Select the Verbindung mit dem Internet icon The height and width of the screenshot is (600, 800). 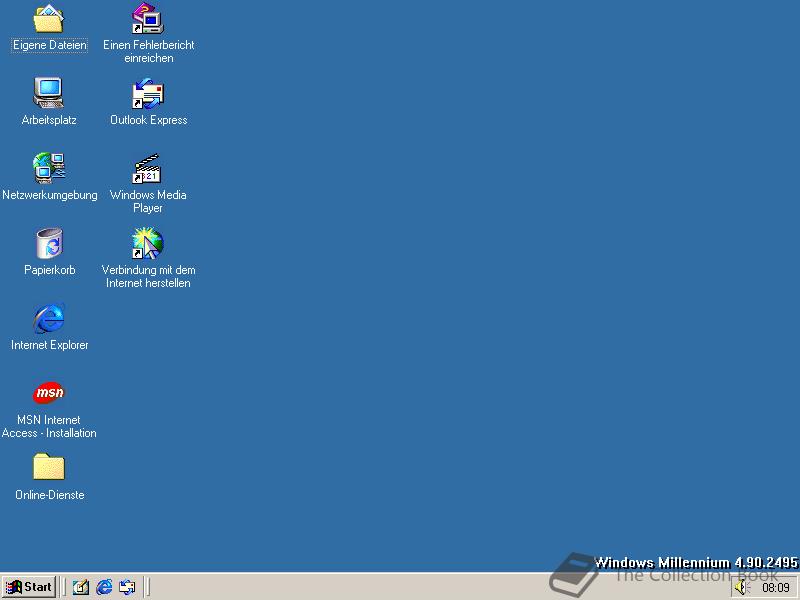[147, 243]
